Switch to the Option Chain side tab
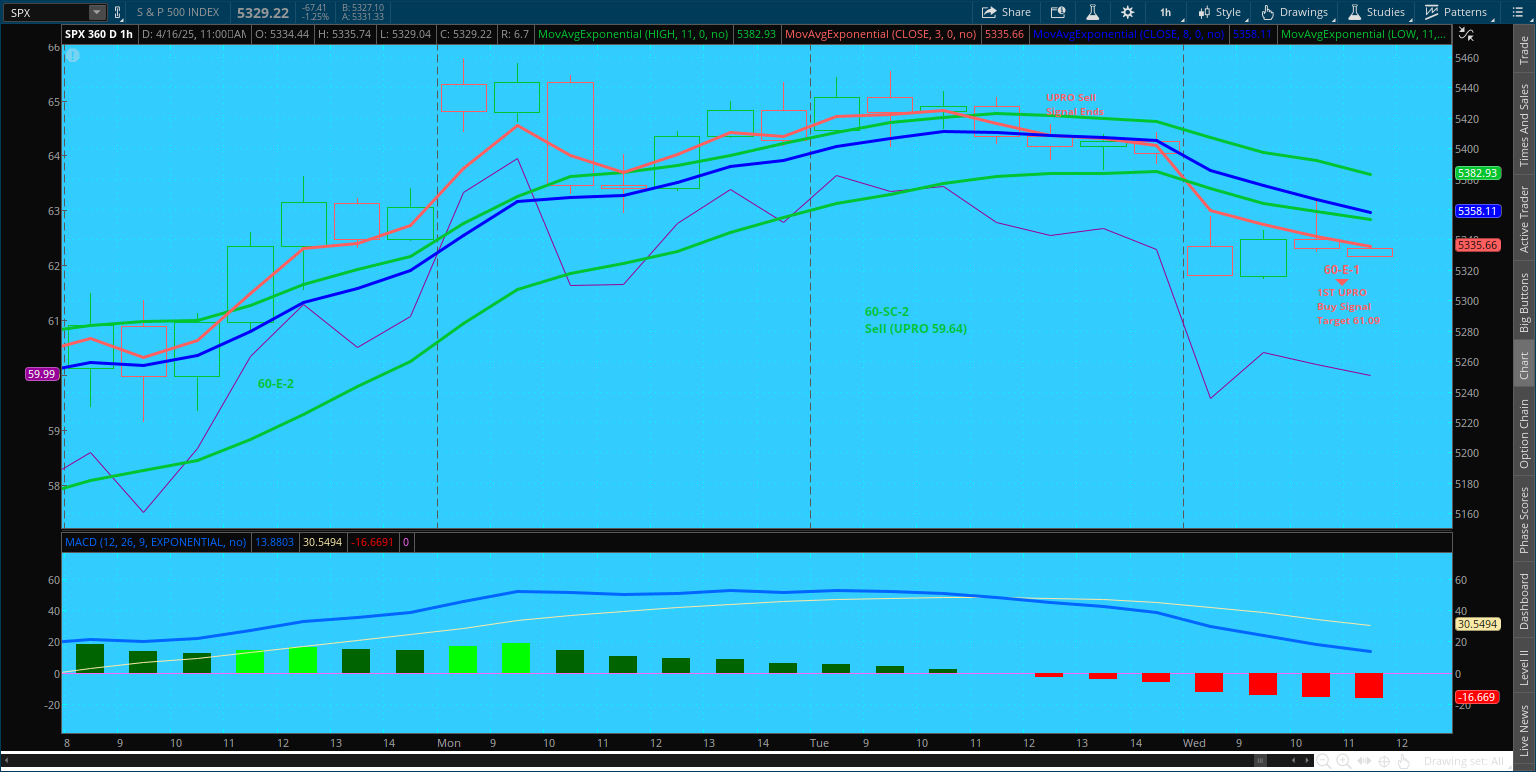The image size is (1536, 772). pyautogui.click(x=1524, y=434)
